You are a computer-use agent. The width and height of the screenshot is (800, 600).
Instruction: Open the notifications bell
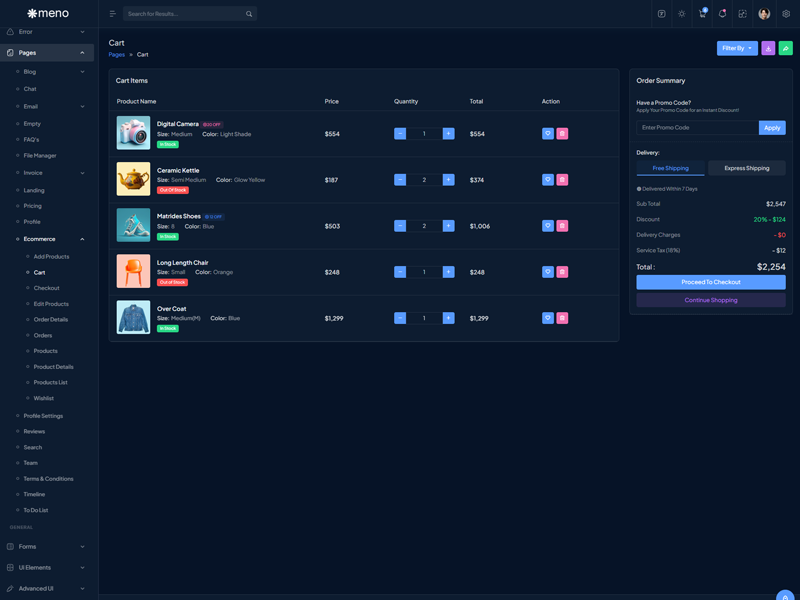722,14
